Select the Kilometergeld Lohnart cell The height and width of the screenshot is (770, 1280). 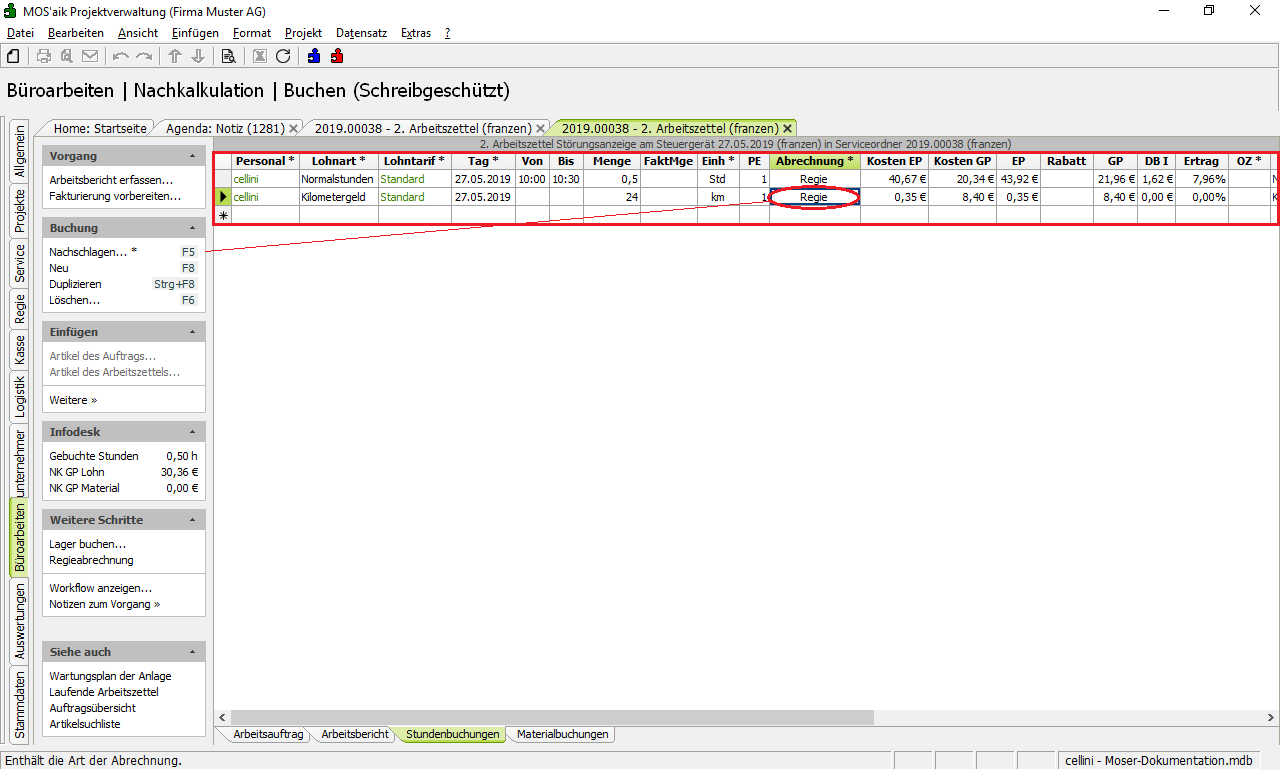pos(338,197)
